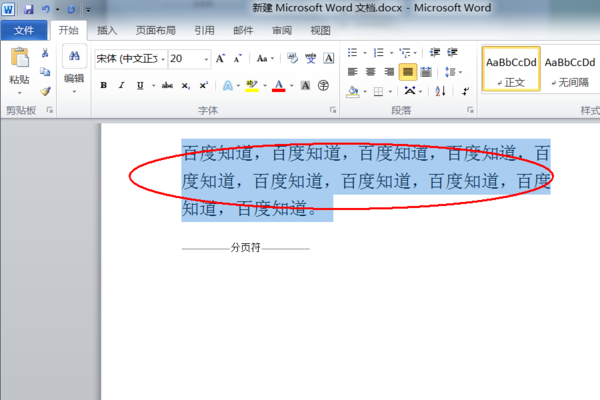Switch to the 插入 tab
The height and width of the screenshot is (400, 600).
pos(107,30)
